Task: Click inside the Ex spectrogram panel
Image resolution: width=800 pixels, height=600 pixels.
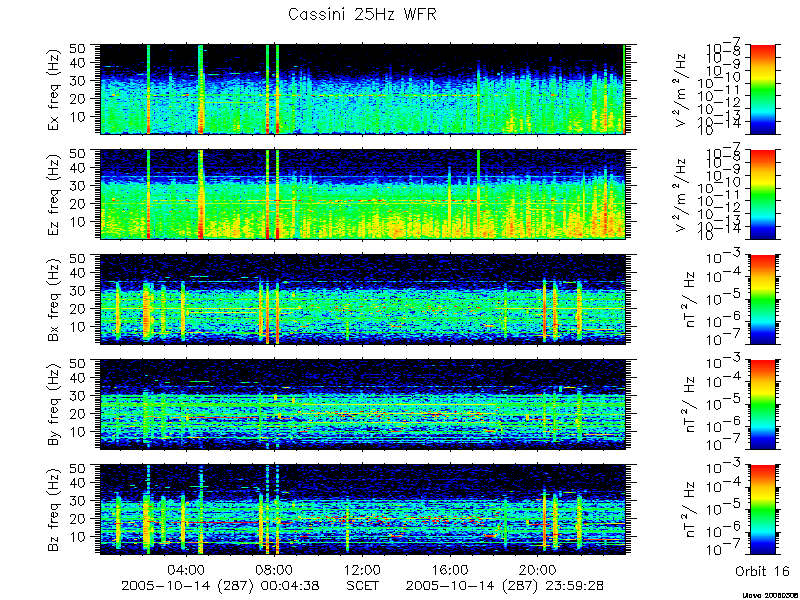Action: tap(362, 89)
